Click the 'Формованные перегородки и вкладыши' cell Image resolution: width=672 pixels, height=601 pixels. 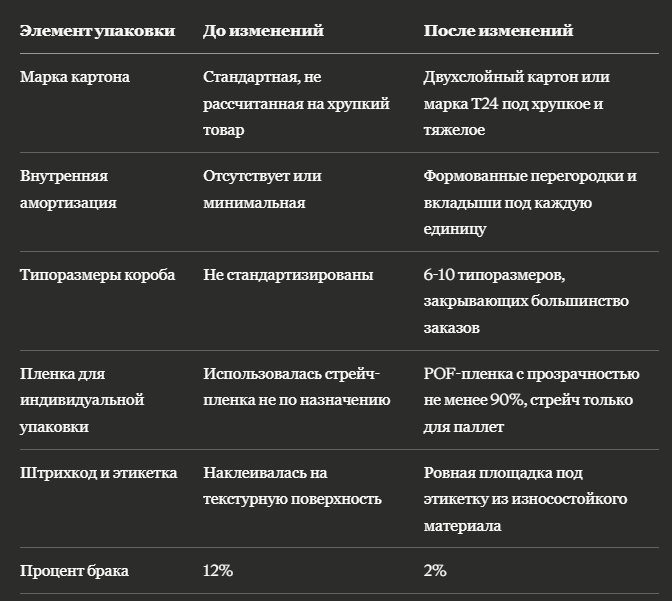click(x=530, y=202)
